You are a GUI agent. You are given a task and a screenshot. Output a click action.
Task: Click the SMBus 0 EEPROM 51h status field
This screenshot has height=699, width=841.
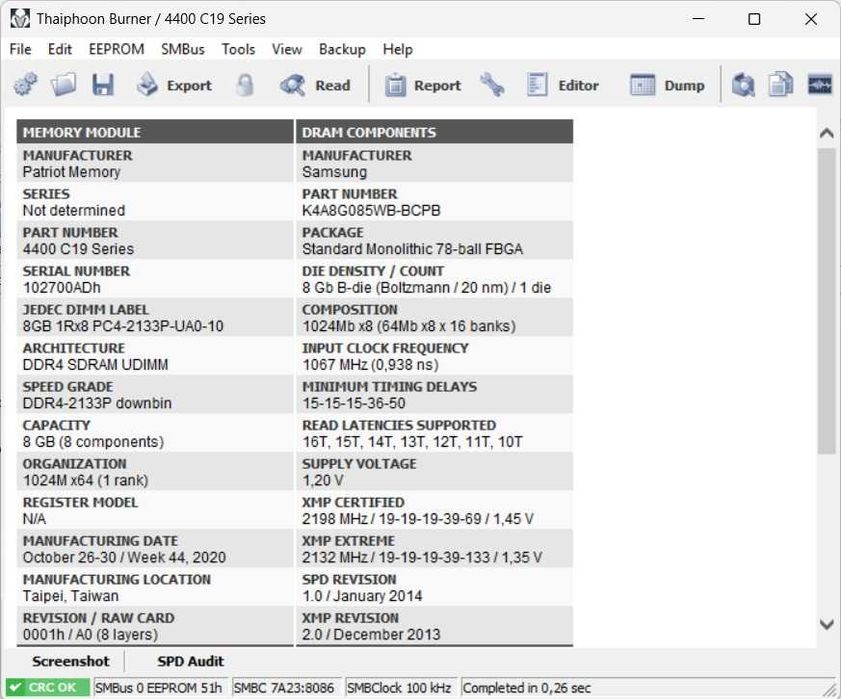(x=160, y=687)
